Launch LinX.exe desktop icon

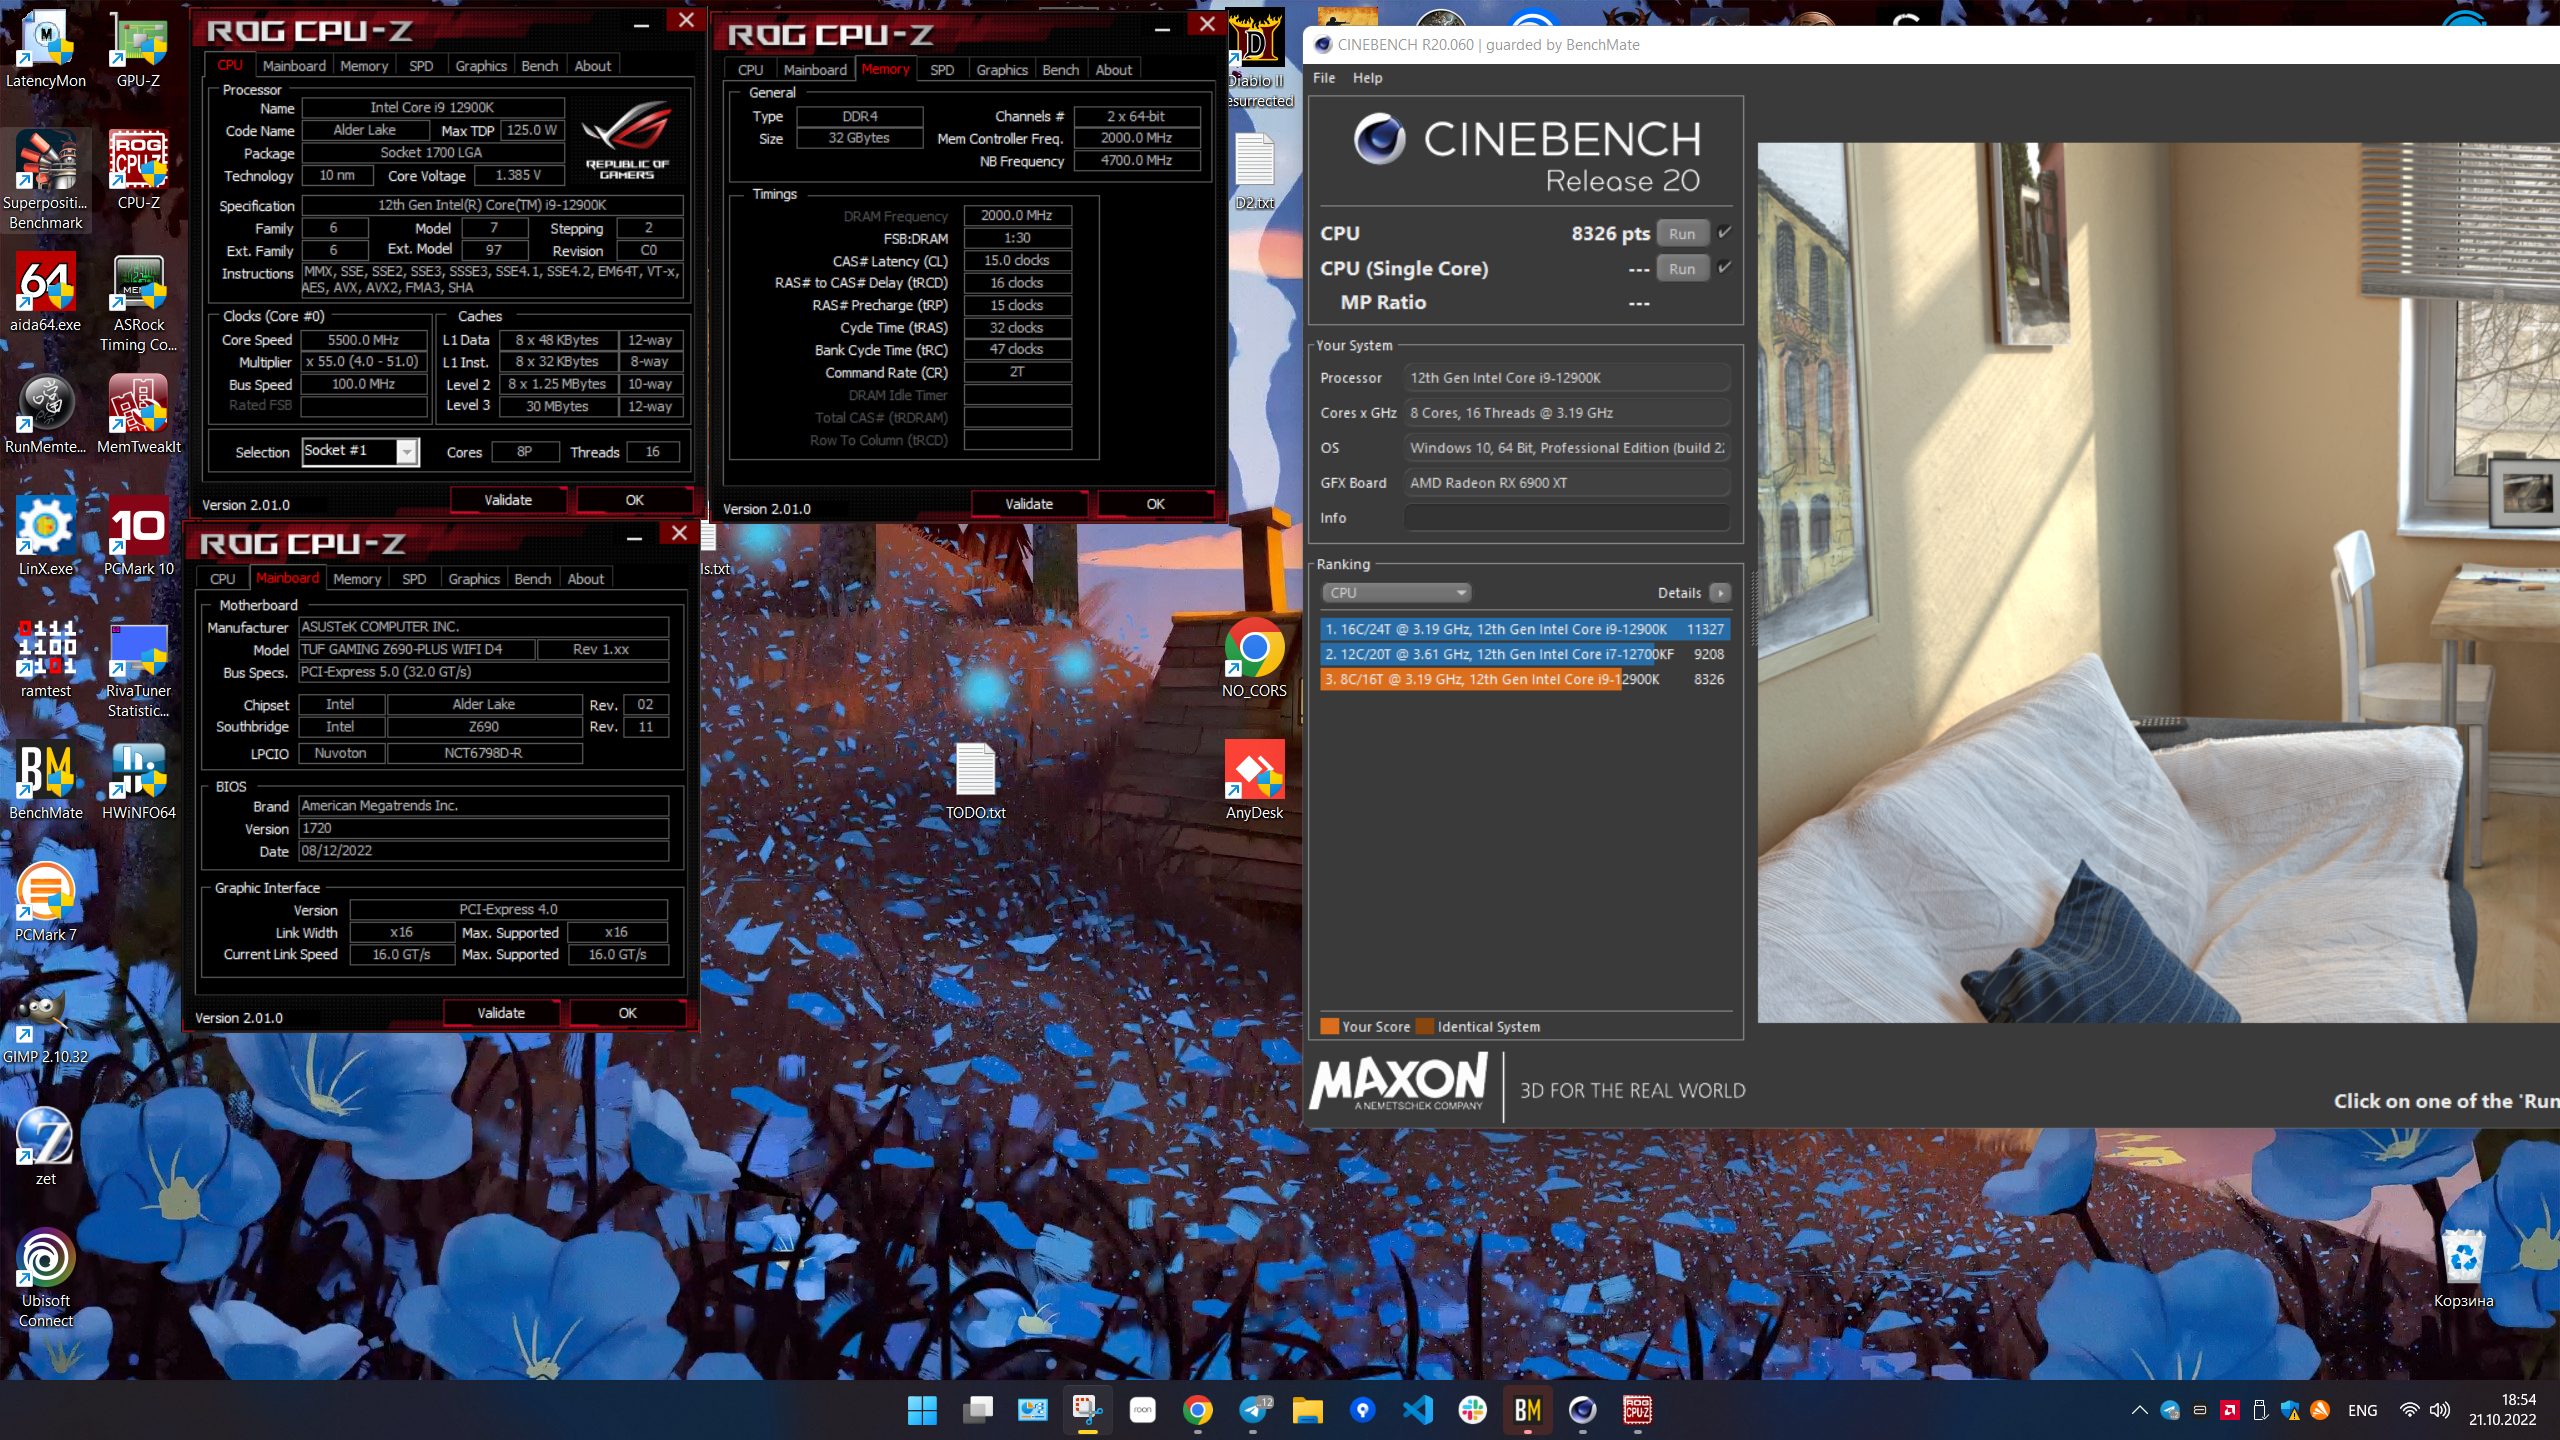pos(46,536)
